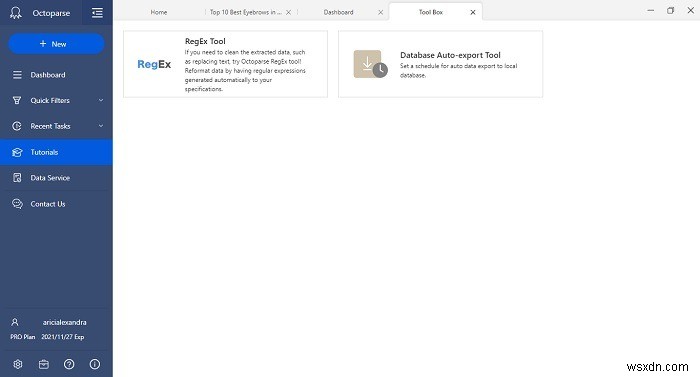Open the Tool Box briefcase icon
700x377 pixels.
click(44, 364)
